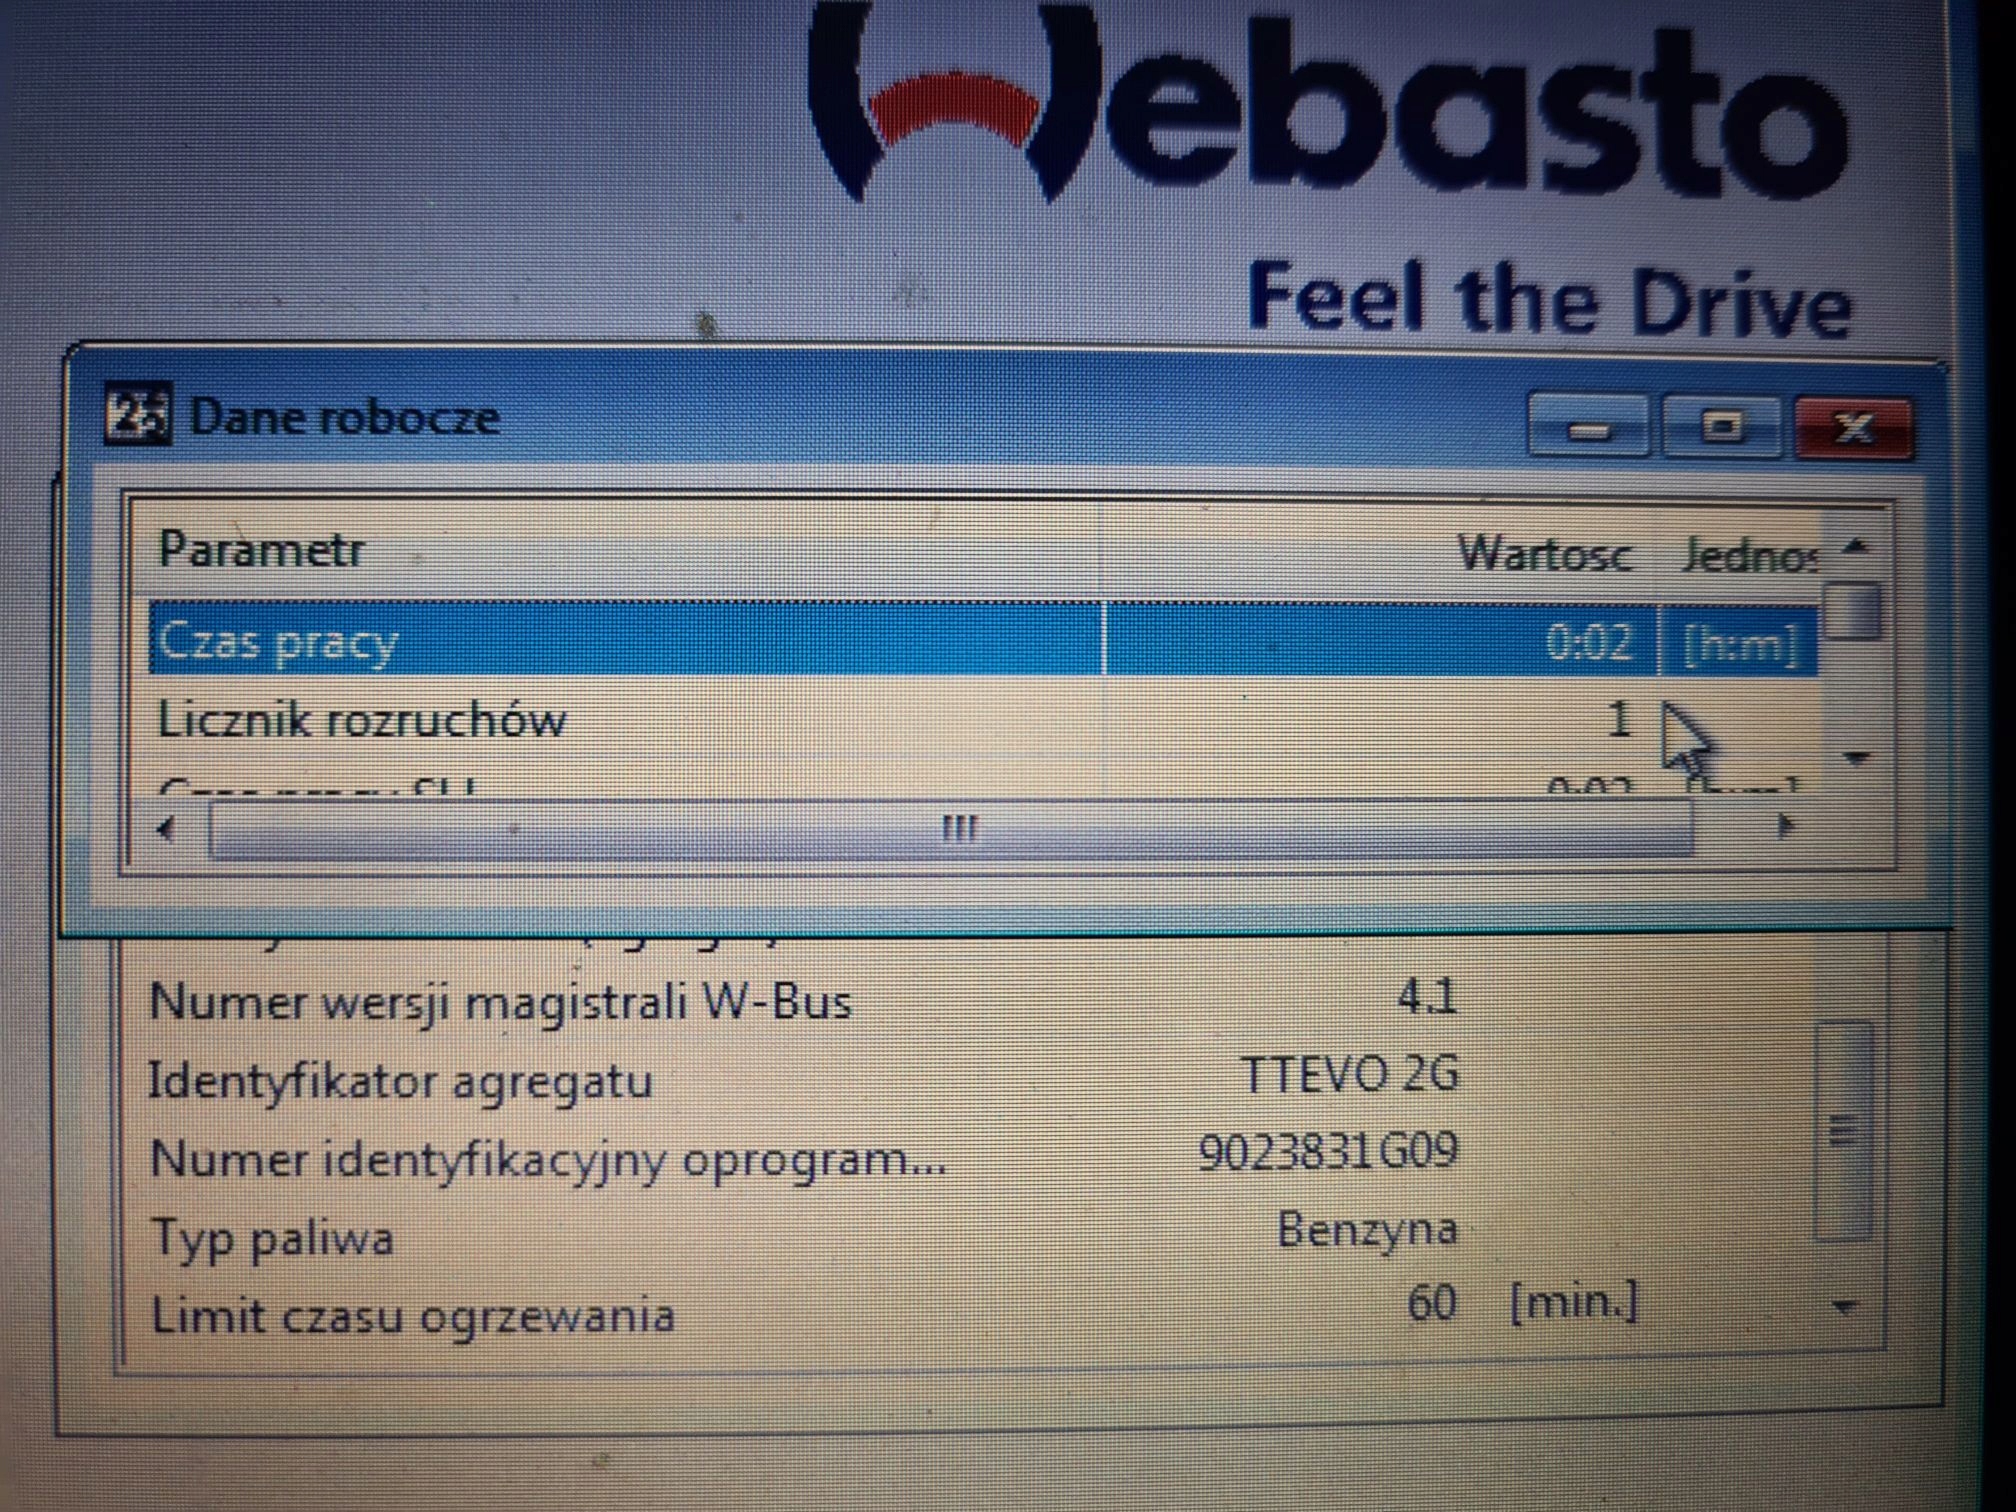The width and height of the screenshot is (2016, 1512).
Task: Select the Czas pracy row
Action: (x=280, y=641)
